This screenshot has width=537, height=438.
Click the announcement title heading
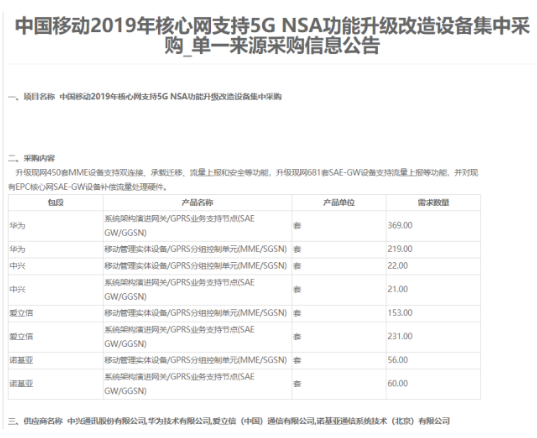tap(272, 35)
